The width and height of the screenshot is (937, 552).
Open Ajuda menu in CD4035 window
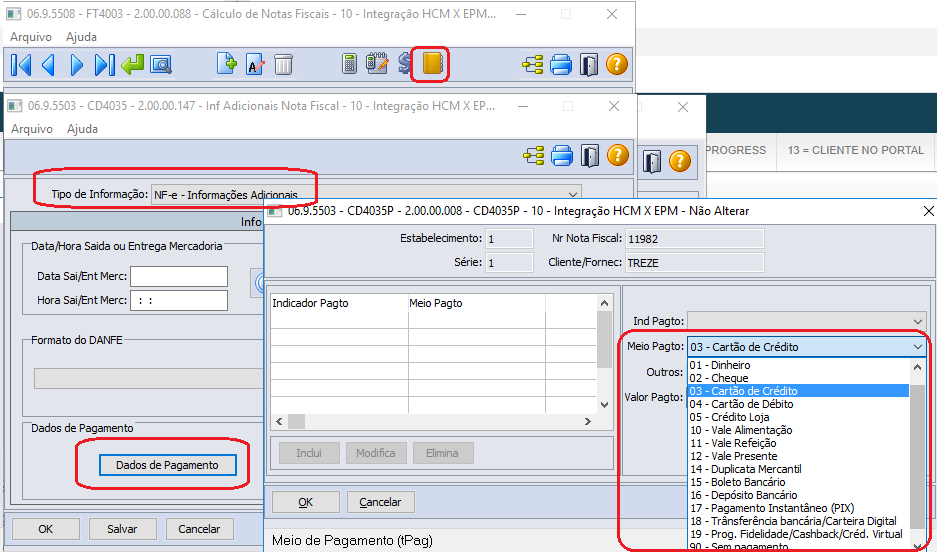tap(82, 129)
